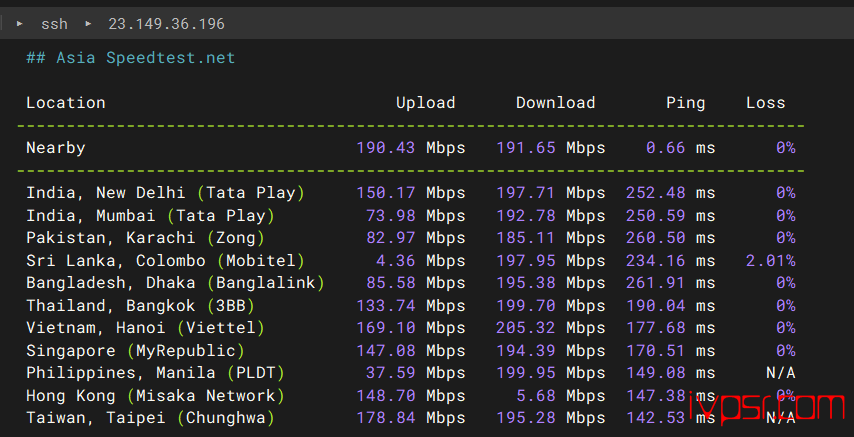Click Singapore download value 194.39
This screenshot has height=437, width=854.
(x=526, y=350)
